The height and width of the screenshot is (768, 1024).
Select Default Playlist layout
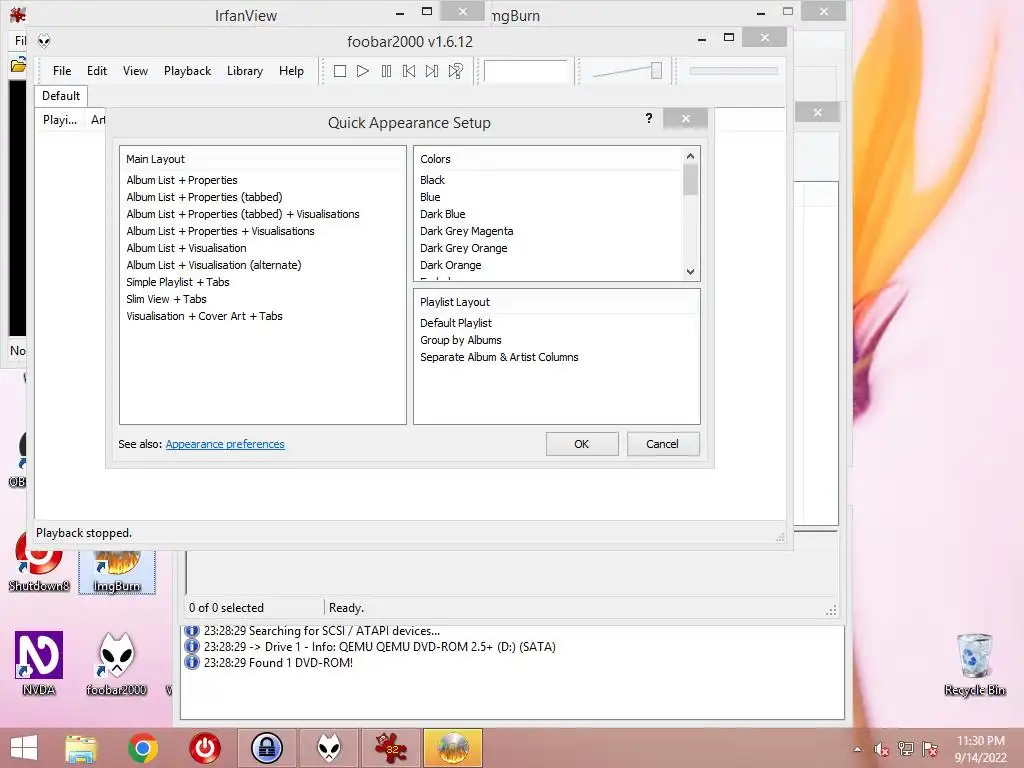coord(455,323)
